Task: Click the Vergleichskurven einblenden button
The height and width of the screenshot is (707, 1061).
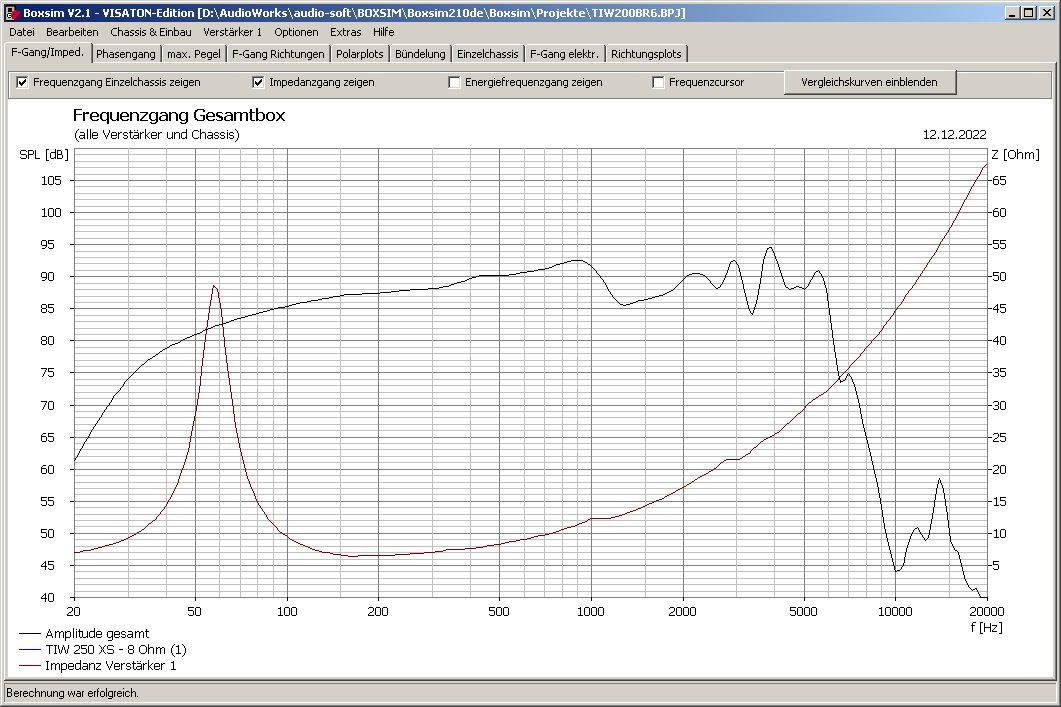Action: click(x=869, y=82)
